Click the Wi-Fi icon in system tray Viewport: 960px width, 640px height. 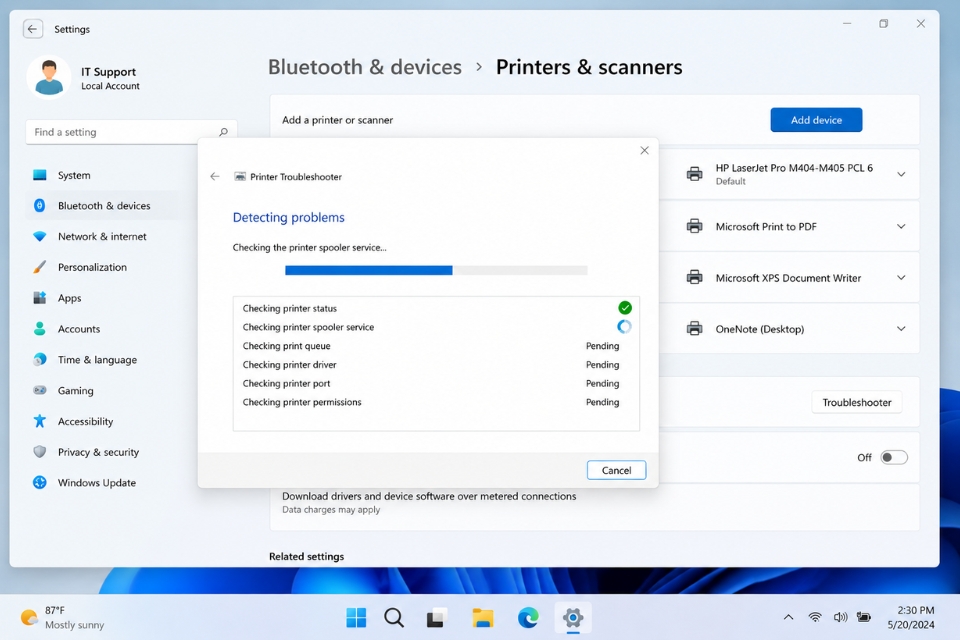coord(815,617)
